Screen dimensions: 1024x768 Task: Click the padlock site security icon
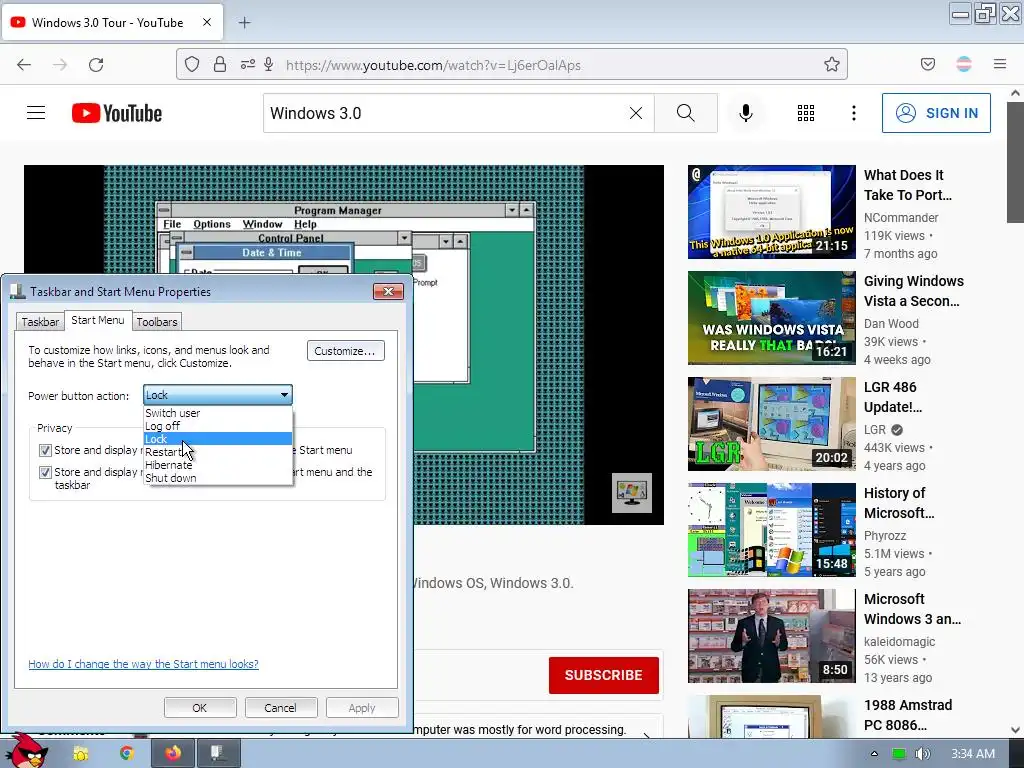[220, 65]
